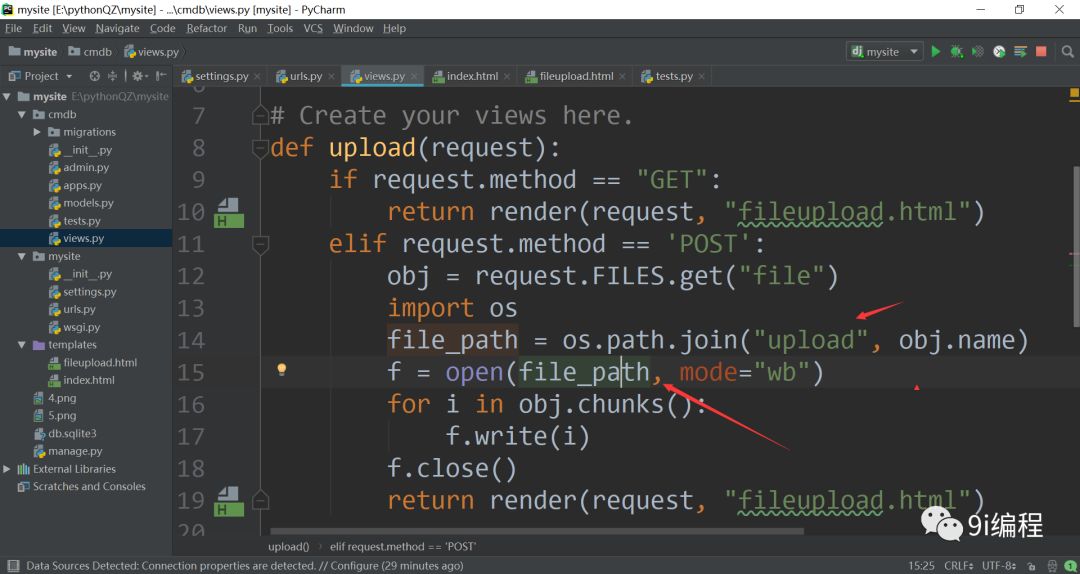Open the Refactor menu

207,28
